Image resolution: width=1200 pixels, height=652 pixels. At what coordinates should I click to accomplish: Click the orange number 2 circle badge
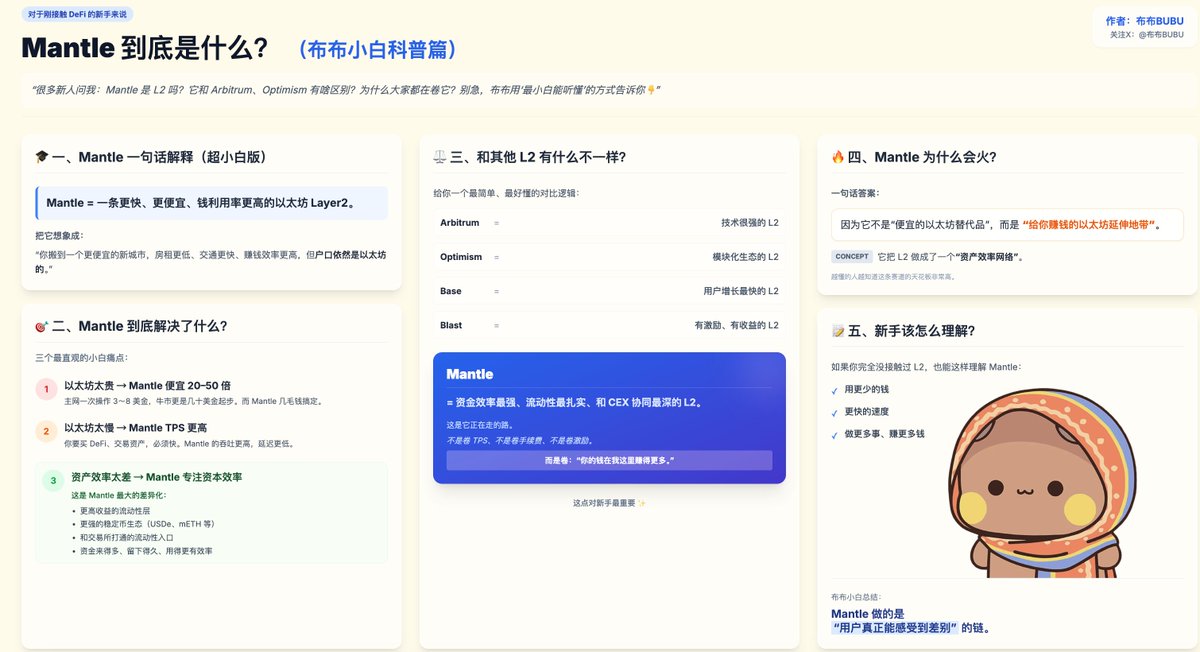click(46, 432)
